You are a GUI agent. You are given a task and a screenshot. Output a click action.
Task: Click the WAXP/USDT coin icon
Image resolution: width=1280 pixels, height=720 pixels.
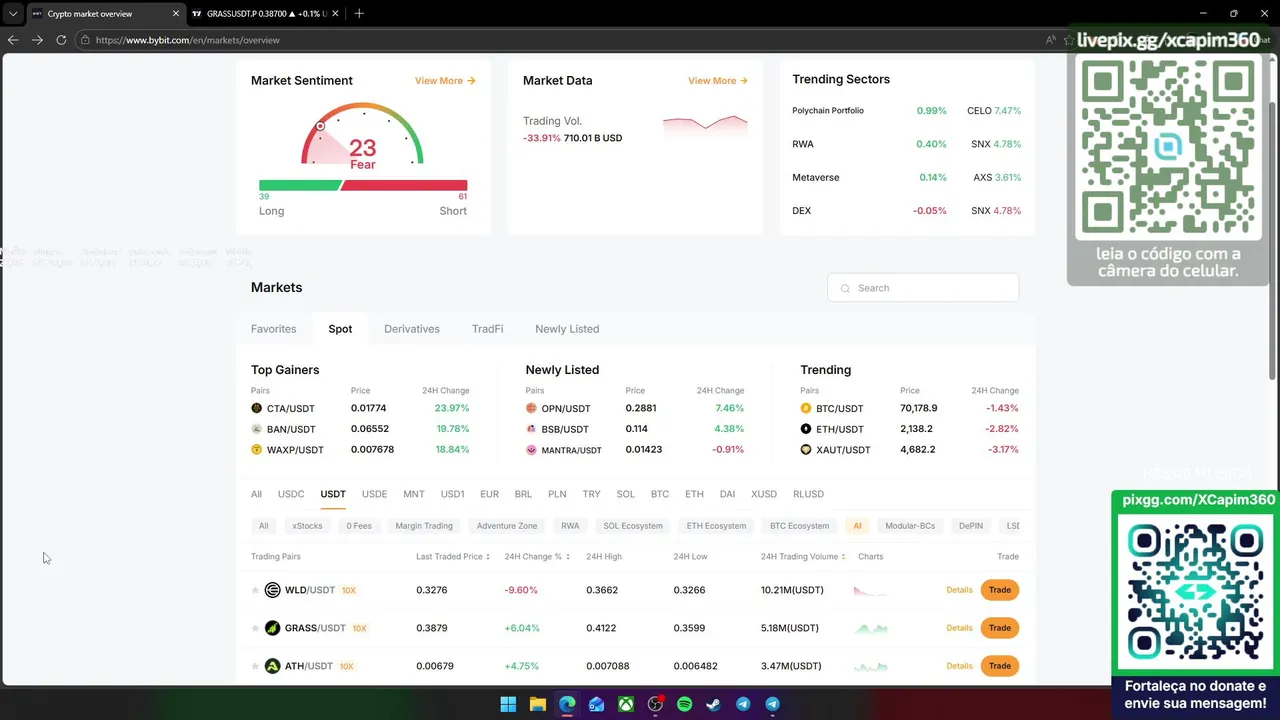click(256, 450)
